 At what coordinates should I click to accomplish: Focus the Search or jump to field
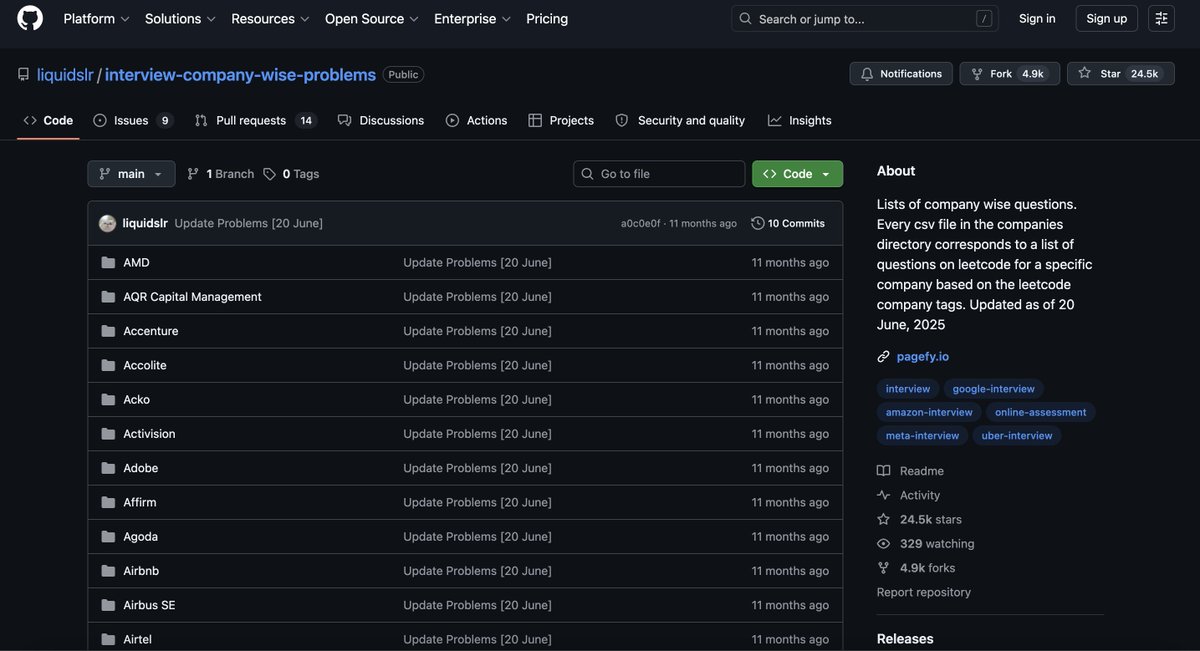click(x=865, y=18)
